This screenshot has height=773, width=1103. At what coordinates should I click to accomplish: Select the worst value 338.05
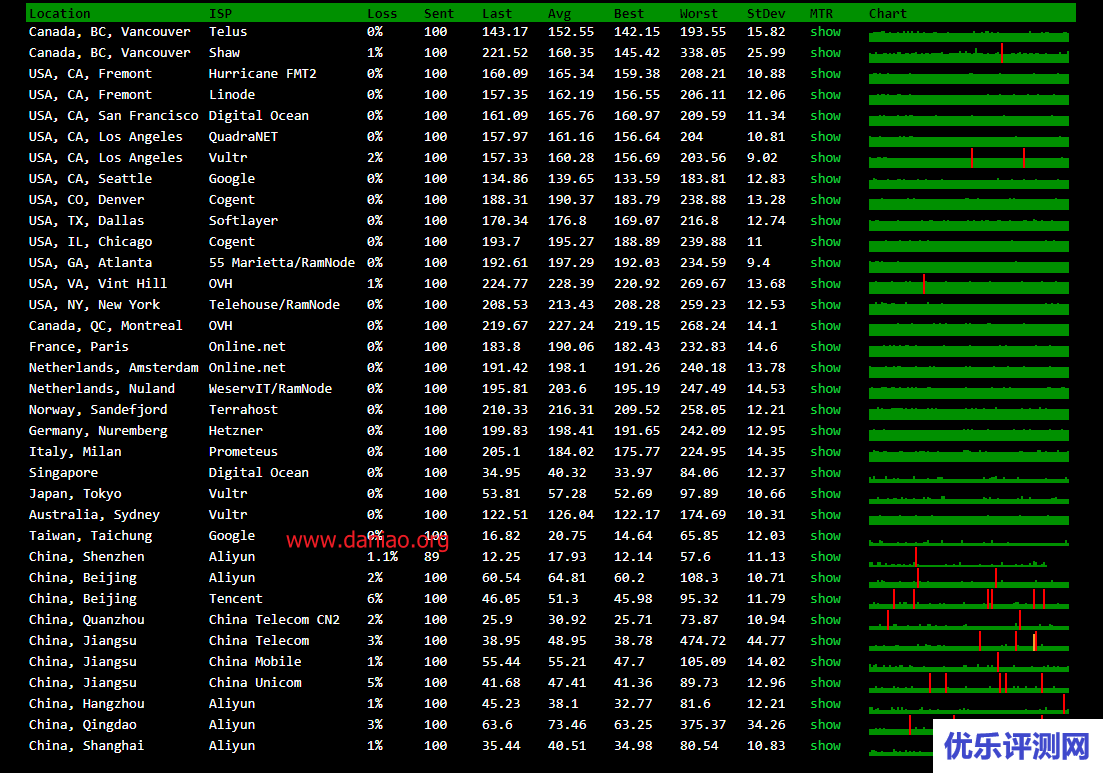(x=703, y=53)
